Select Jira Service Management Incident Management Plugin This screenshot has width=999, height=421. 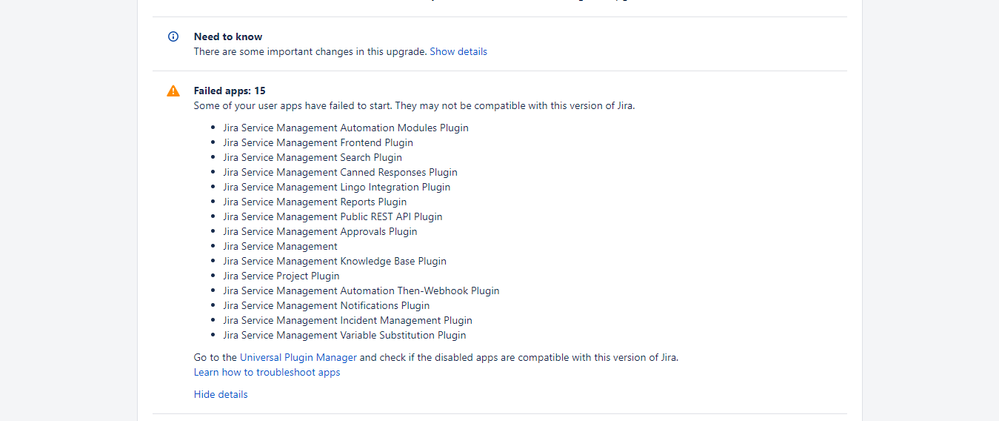tap(347, 320)
